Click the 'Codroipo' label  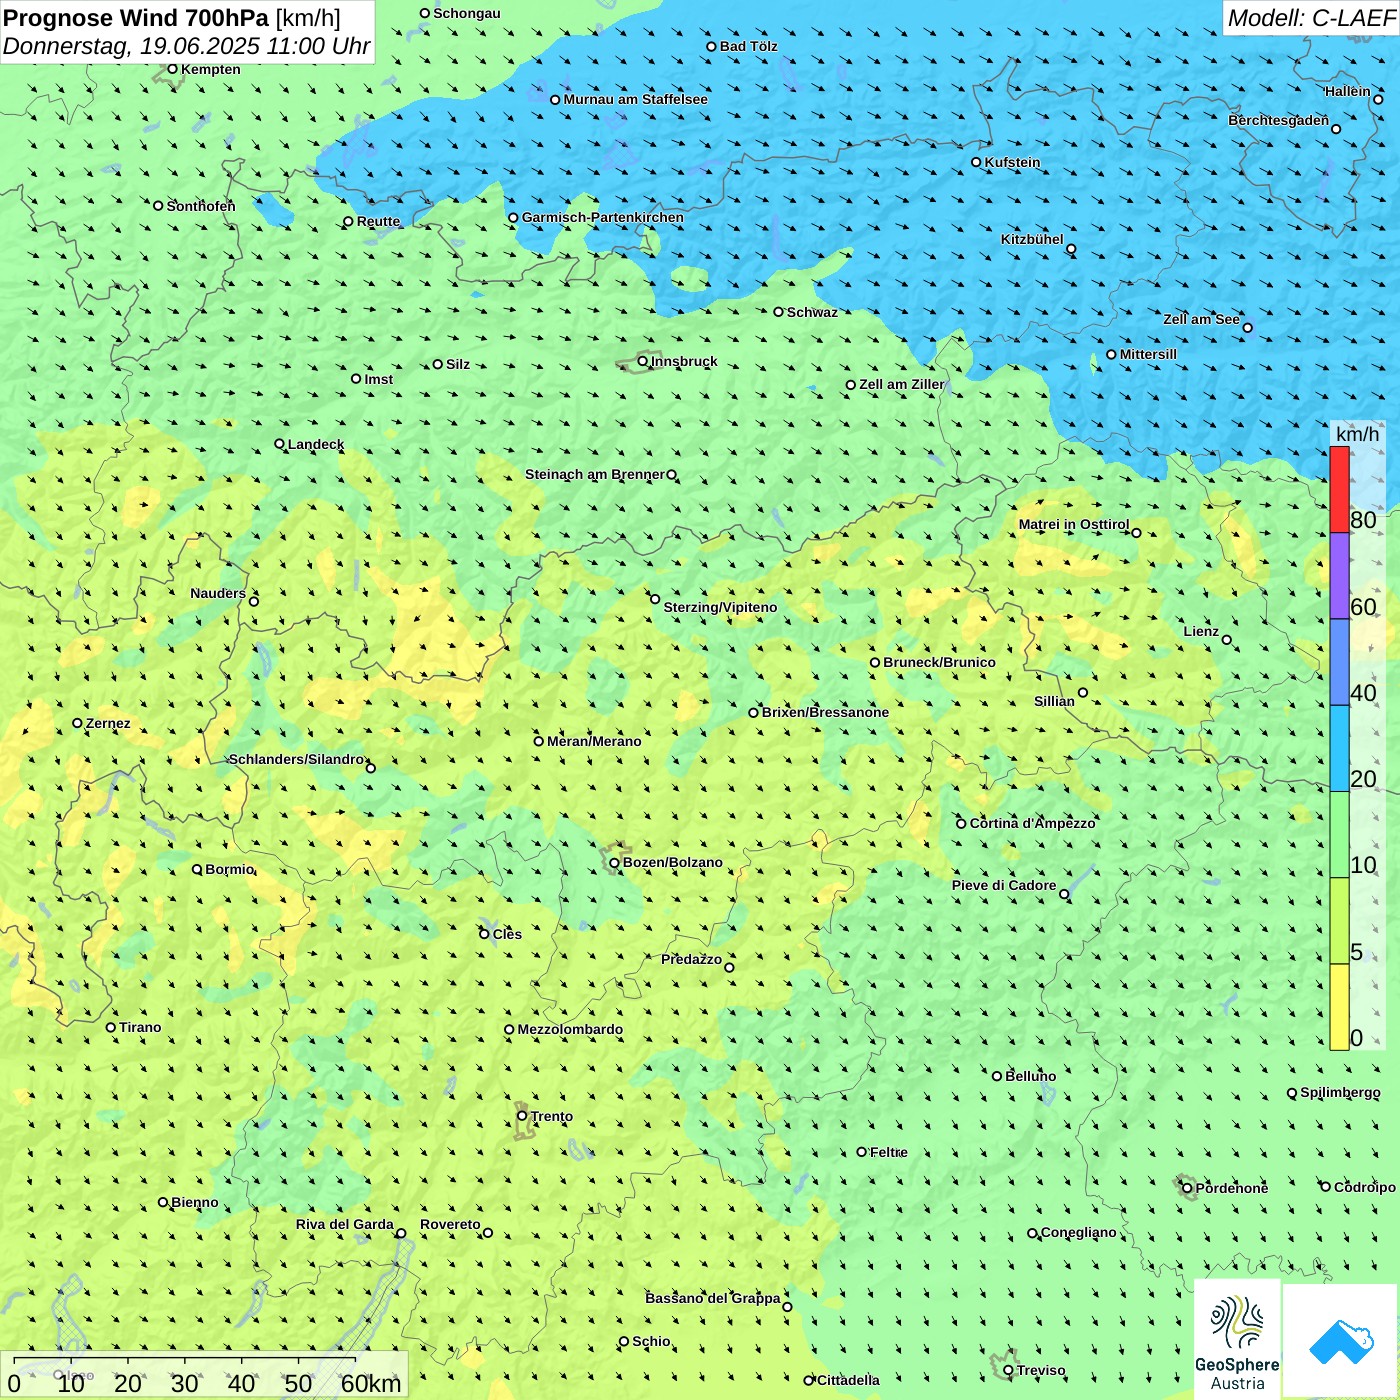pyautogui.click(x=1365, y=1187)
